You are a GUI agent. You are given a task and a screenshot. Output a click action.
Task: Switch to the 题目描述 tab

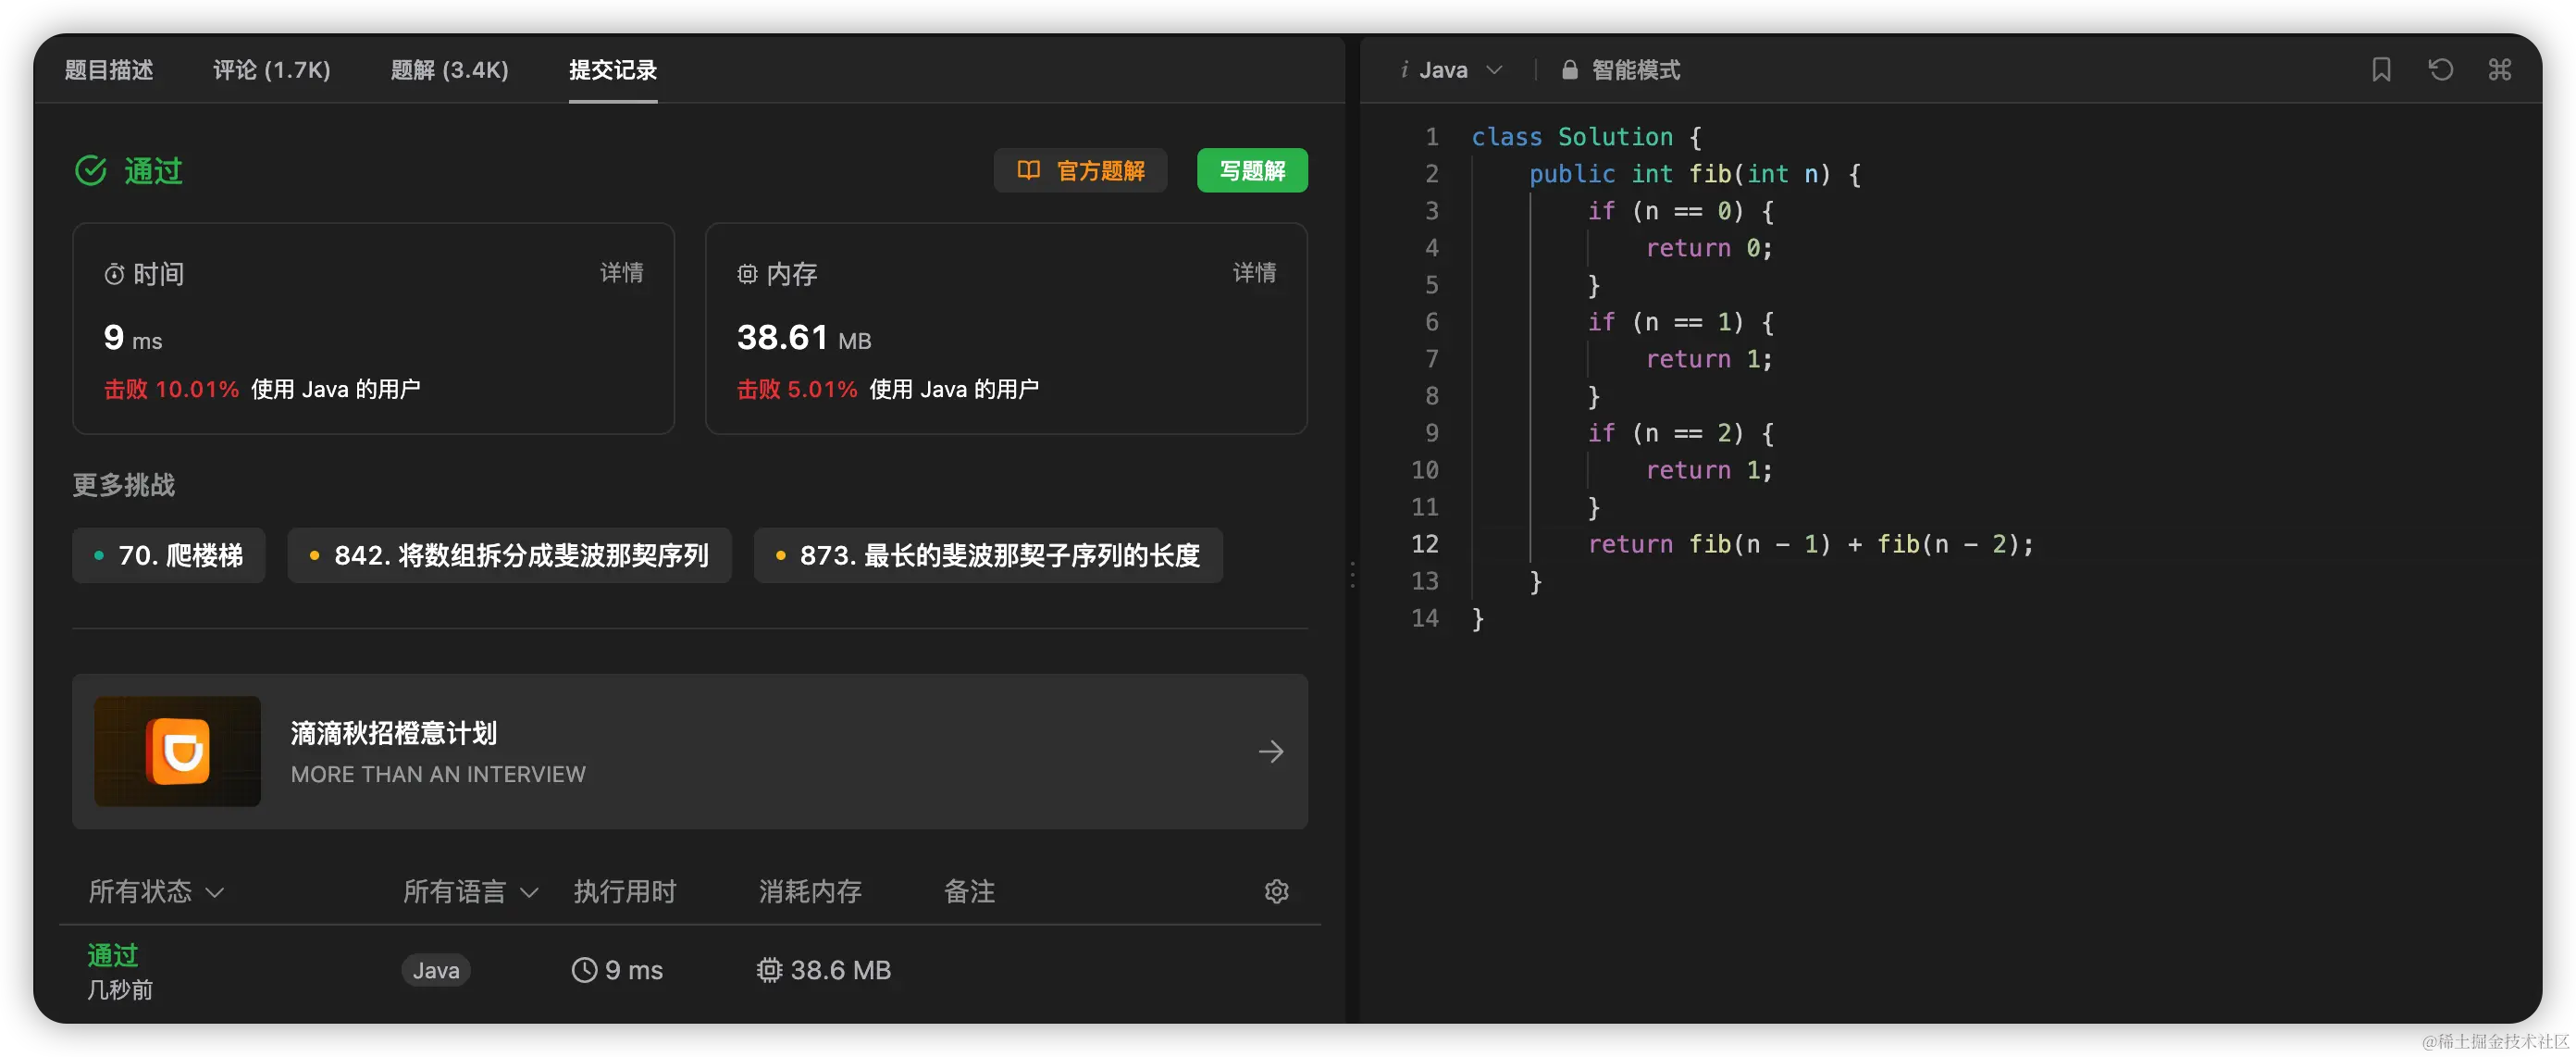109,70
